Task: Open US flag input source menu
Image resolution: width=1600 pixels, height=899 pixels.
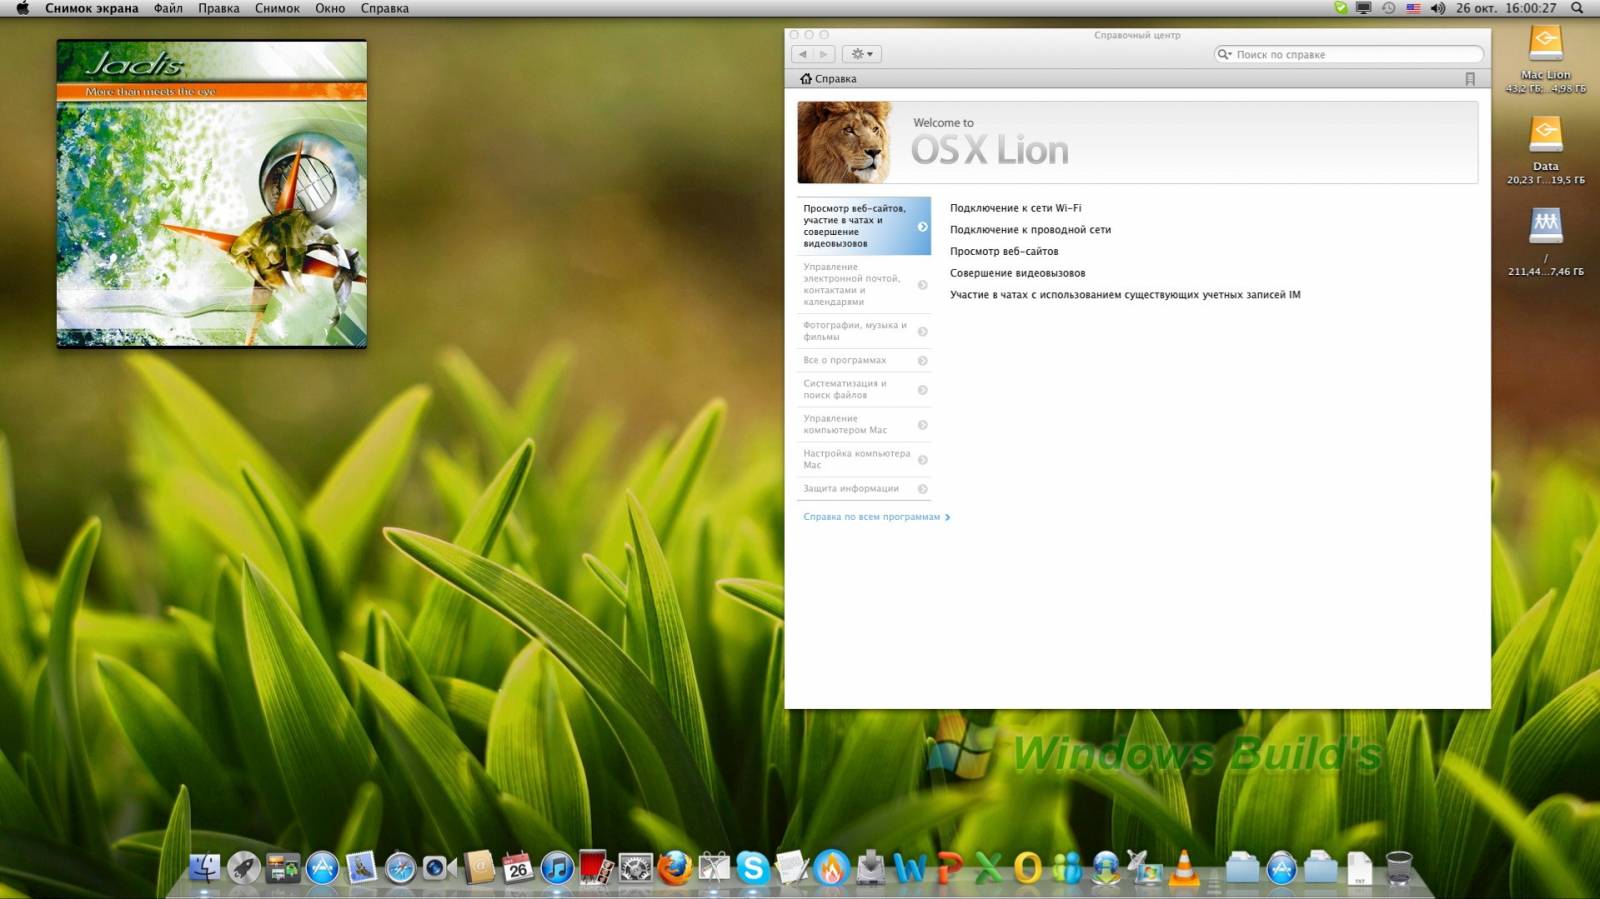Action: [1413, 8]
